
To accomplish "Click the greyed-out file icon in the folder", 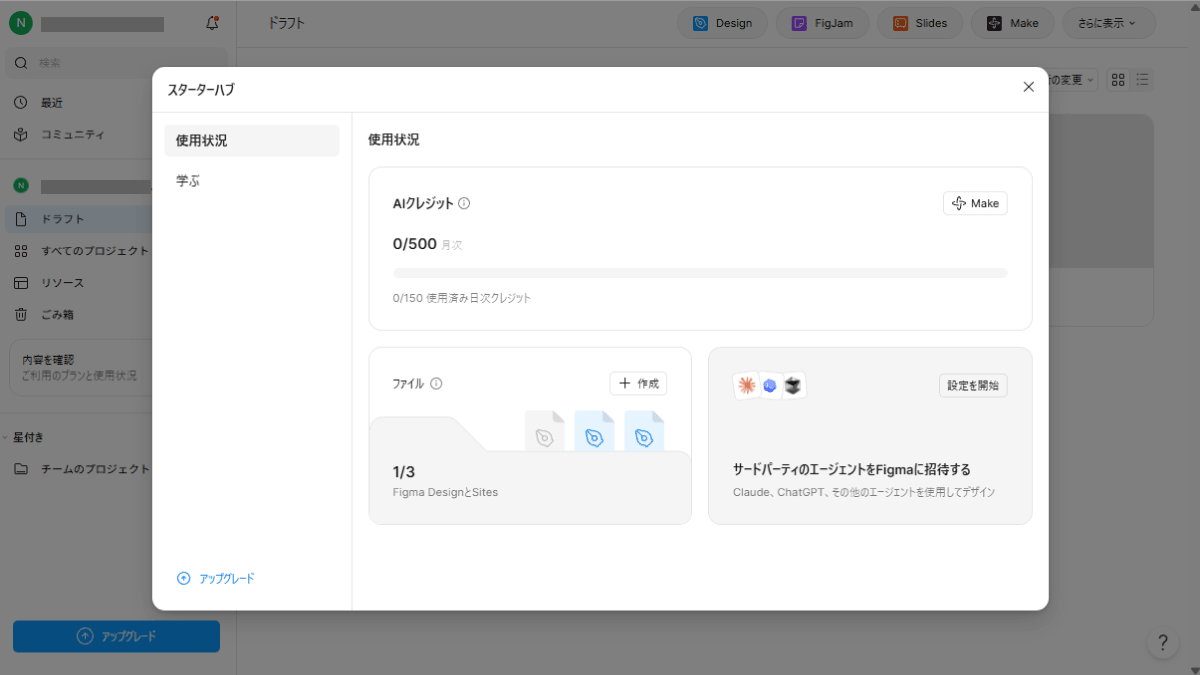I will point(545,433).
